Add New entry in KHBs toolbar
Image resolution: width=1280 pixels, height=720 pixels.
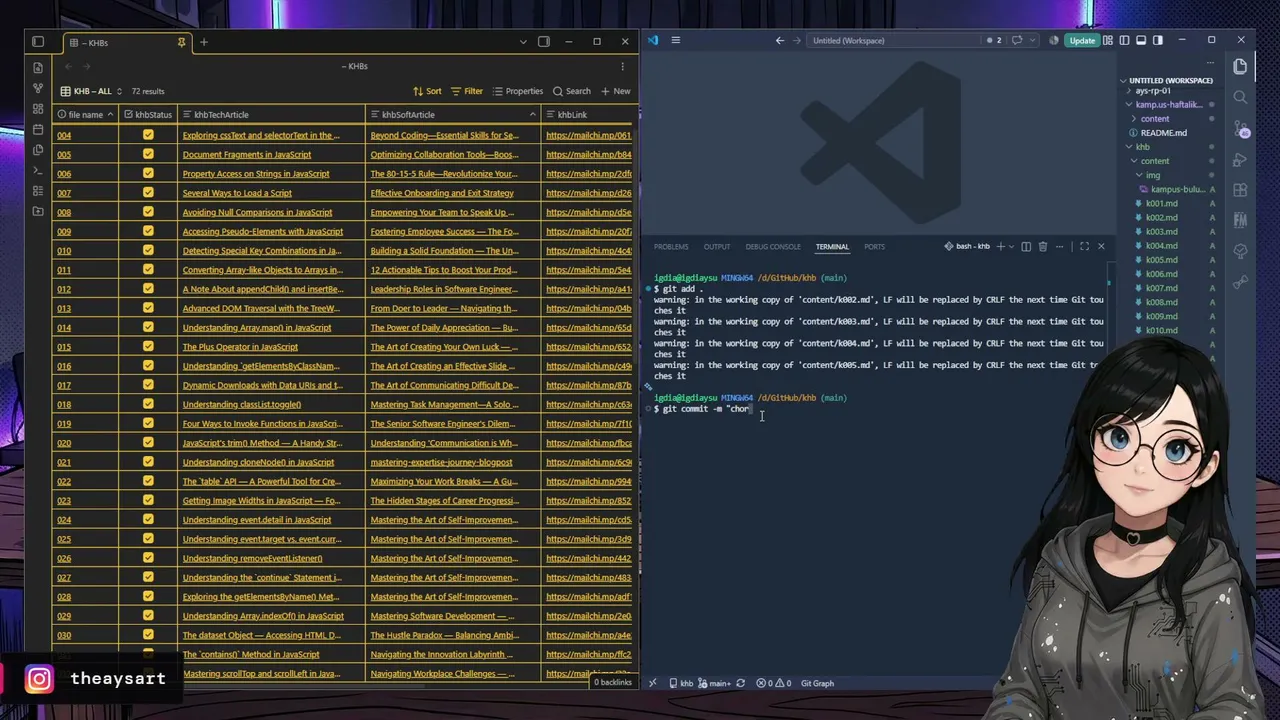pyautogui.click(x=615, y=91)
